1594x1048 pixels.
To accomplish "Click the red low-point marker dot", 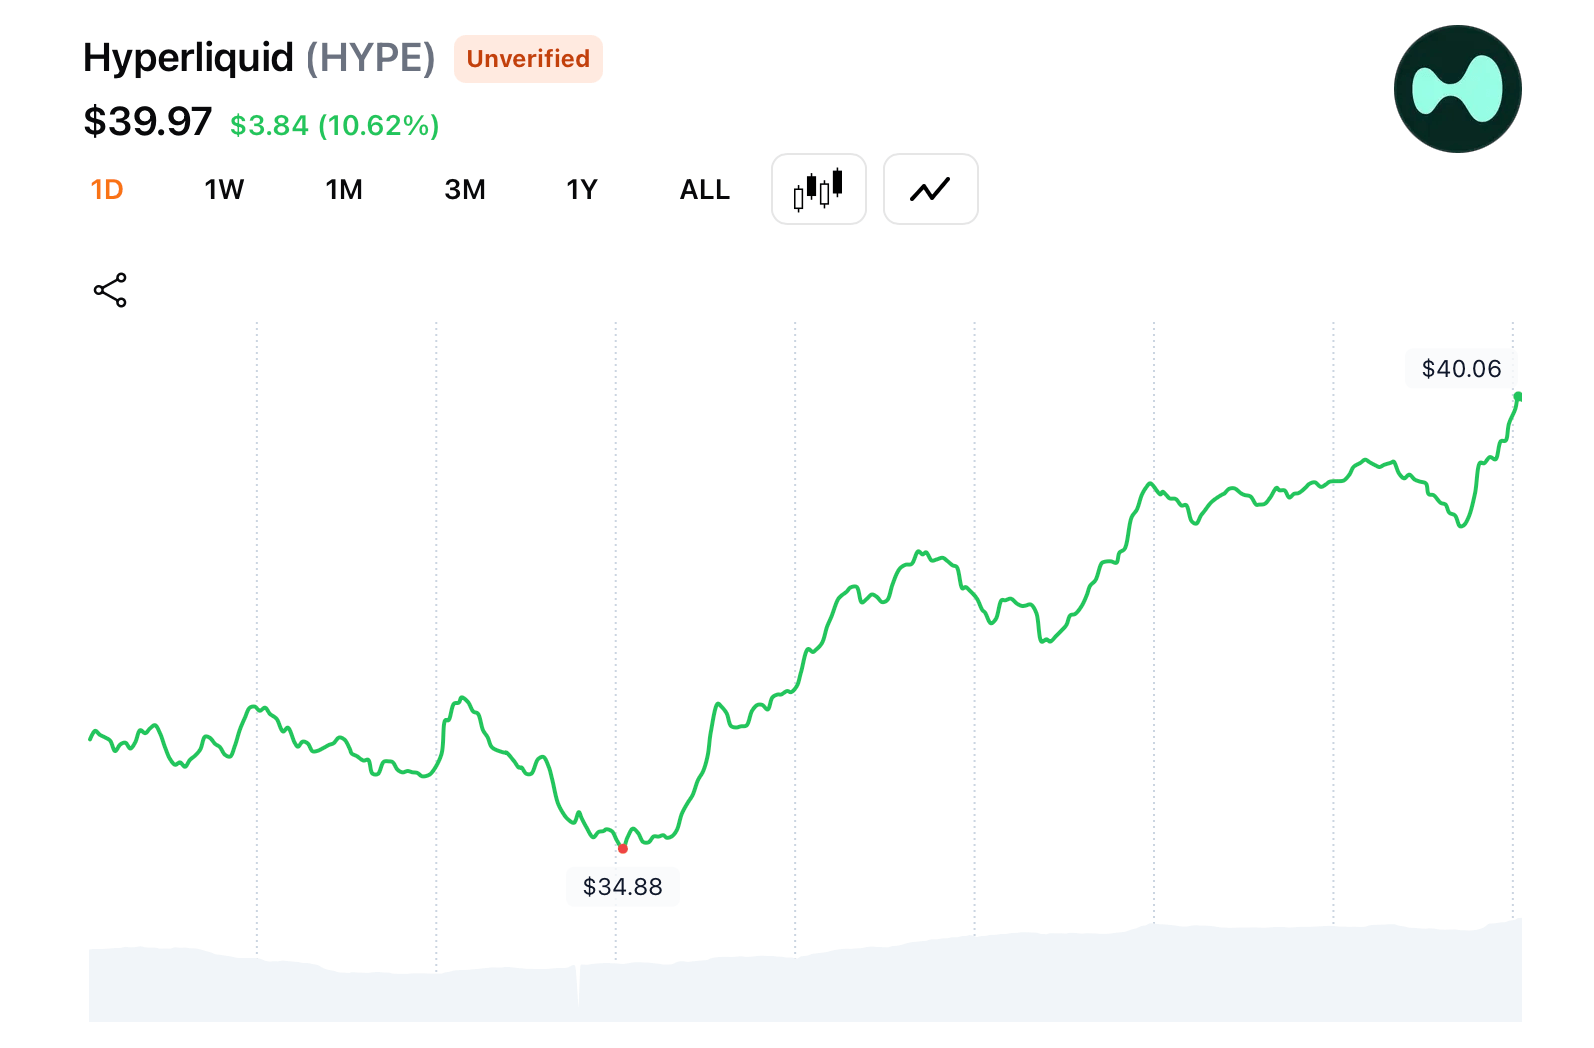I will (623, 849).
